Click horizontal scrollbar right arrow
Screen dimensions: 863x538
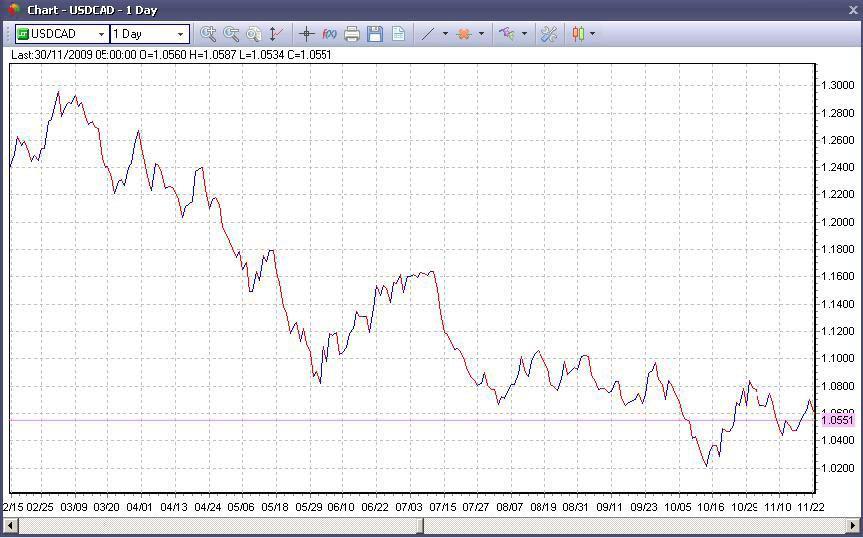[853, 525]
